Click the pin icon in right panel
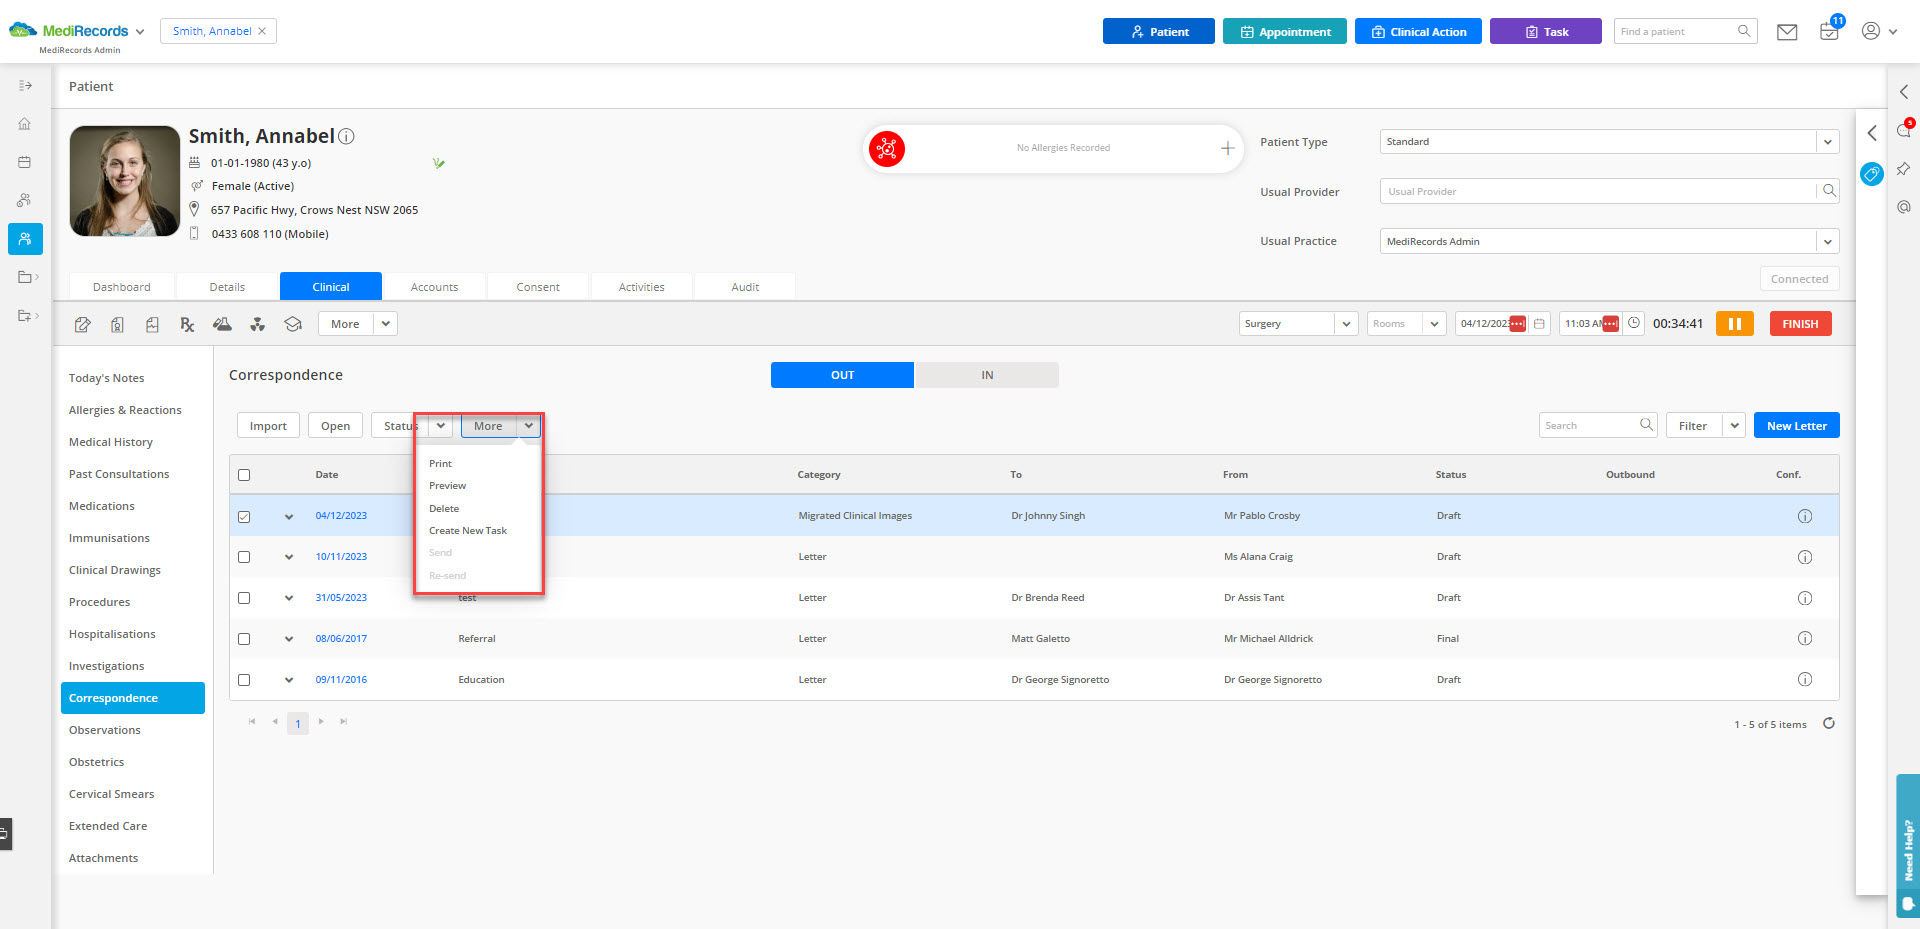 pyautogui.click(x=1903, y=169)
